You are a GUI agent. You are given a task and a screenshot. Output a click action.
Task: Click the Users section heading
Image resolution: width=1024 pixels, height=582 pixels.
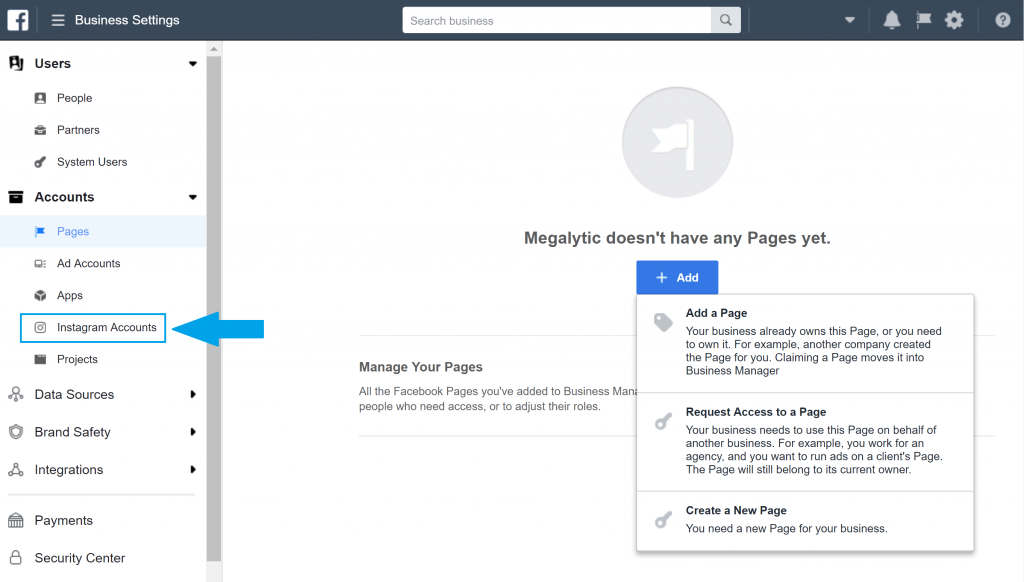(x=52, y=63)
